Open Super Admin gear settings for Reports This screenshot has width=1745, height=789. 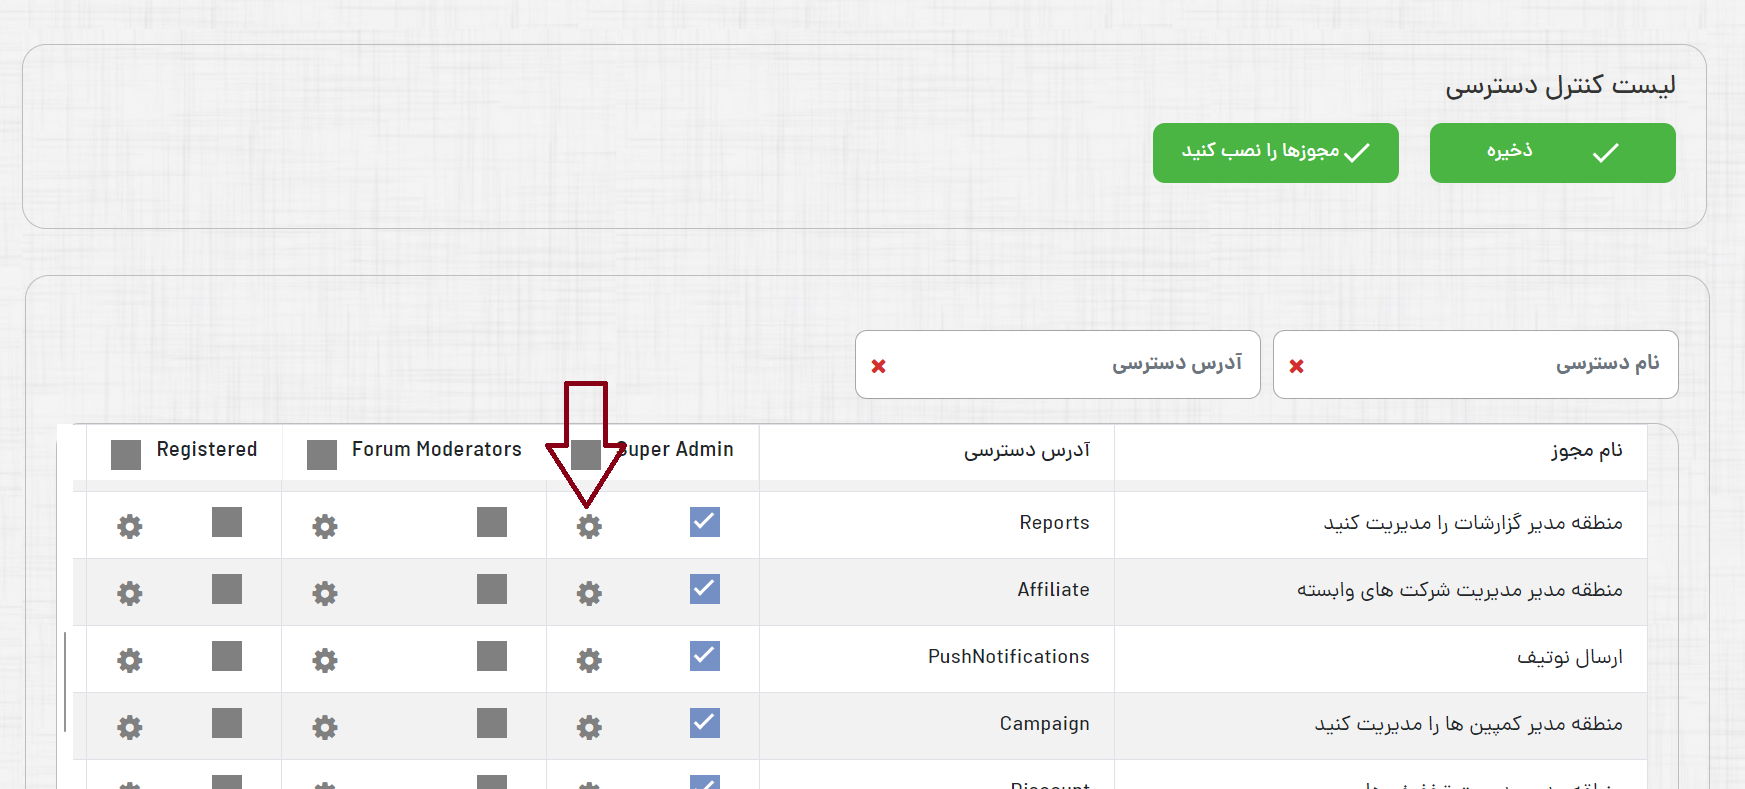589,526
